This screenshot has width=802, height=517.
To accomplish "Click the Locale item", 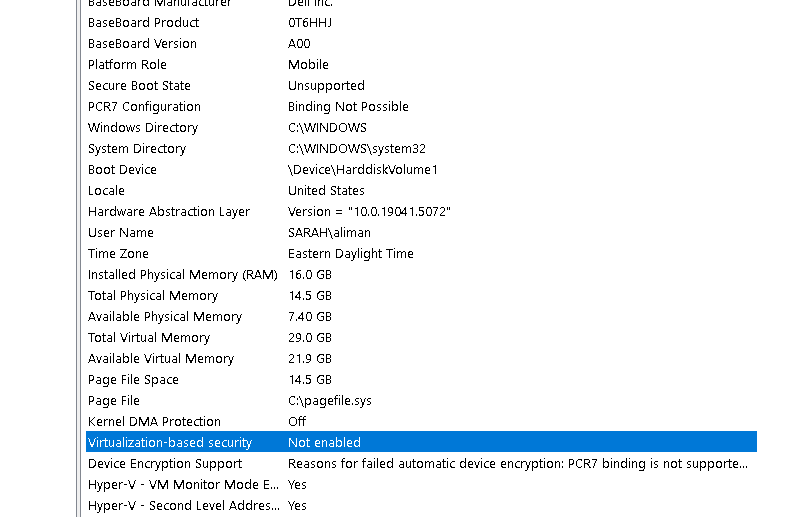I will pos(106,190).
